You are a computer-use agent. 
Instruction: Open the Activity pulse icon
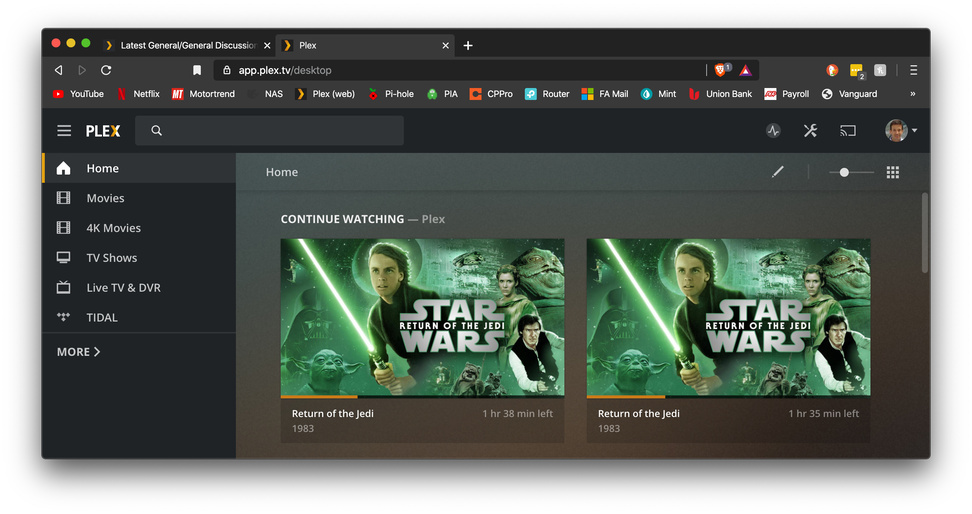point(773,131)
